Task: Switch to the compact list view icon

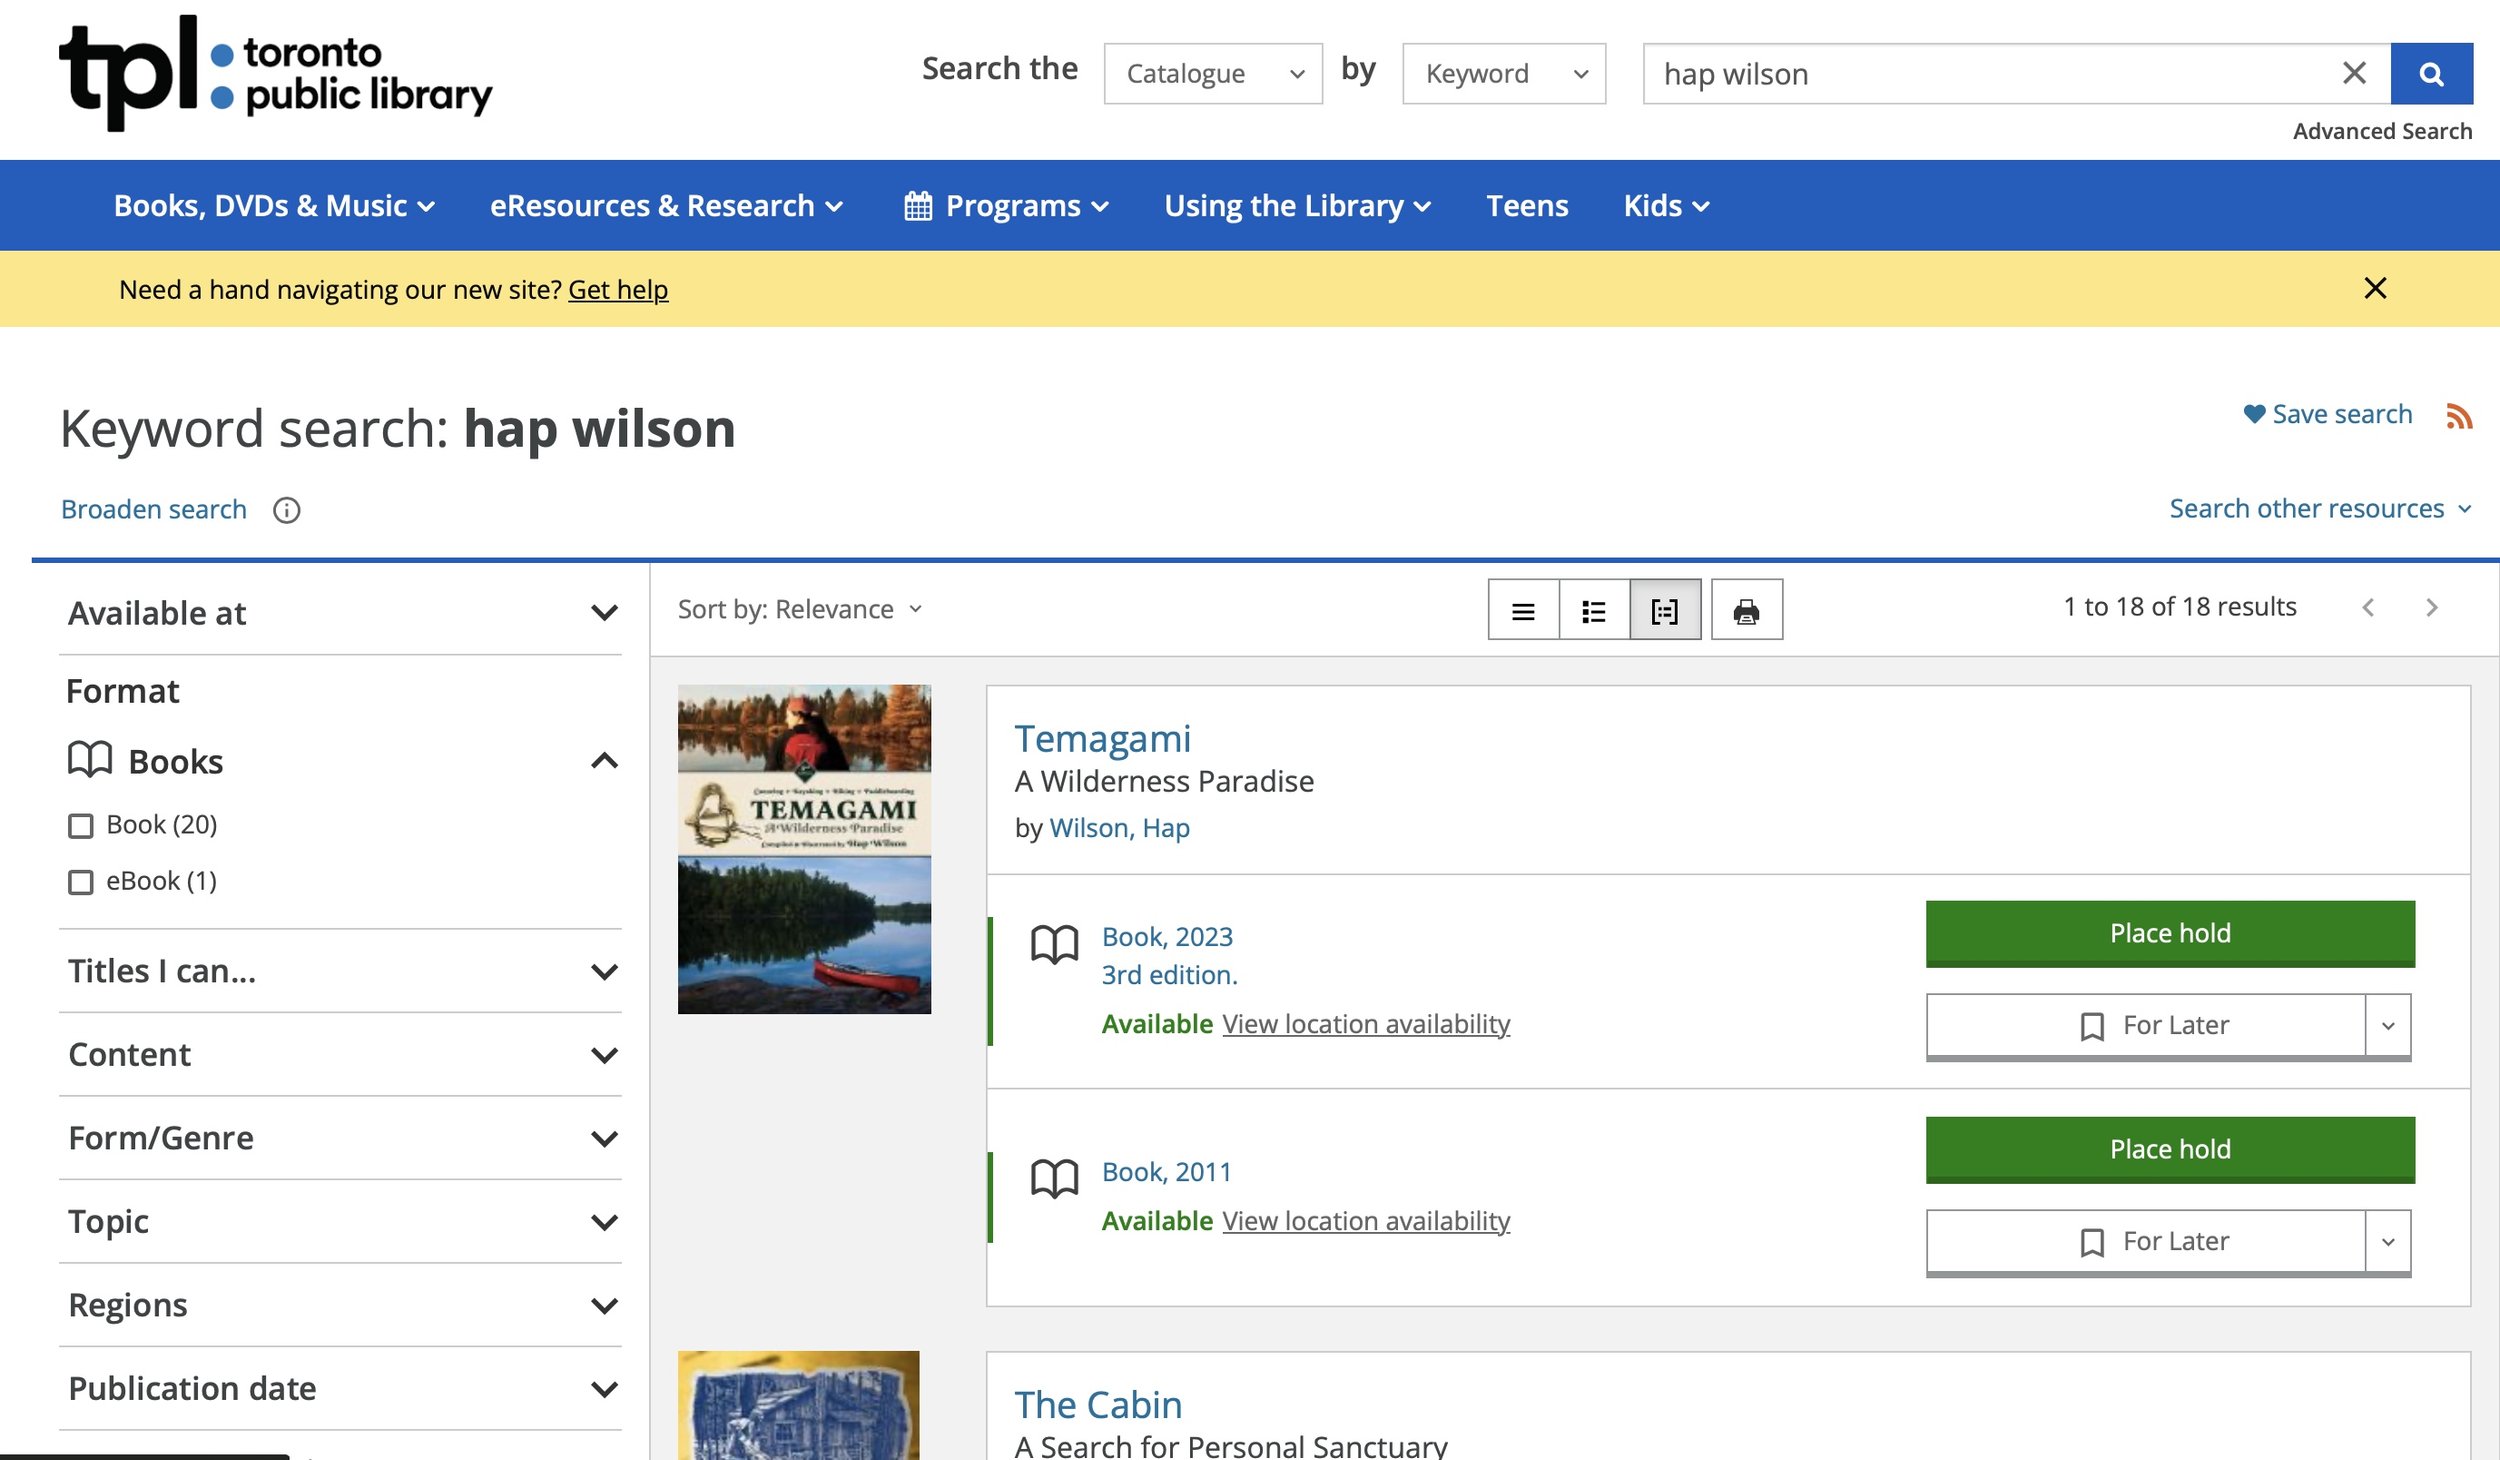Action: tap(1523, 611)
